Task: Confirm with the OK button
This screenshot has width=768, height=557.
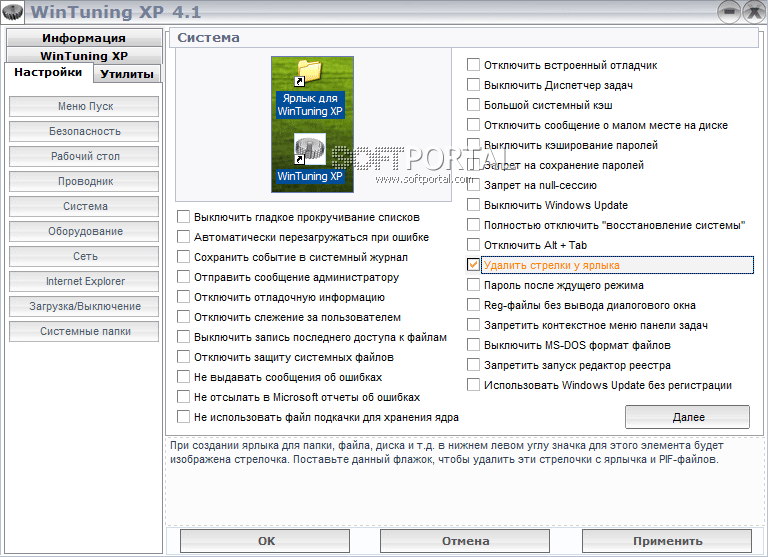Action: 265,541
